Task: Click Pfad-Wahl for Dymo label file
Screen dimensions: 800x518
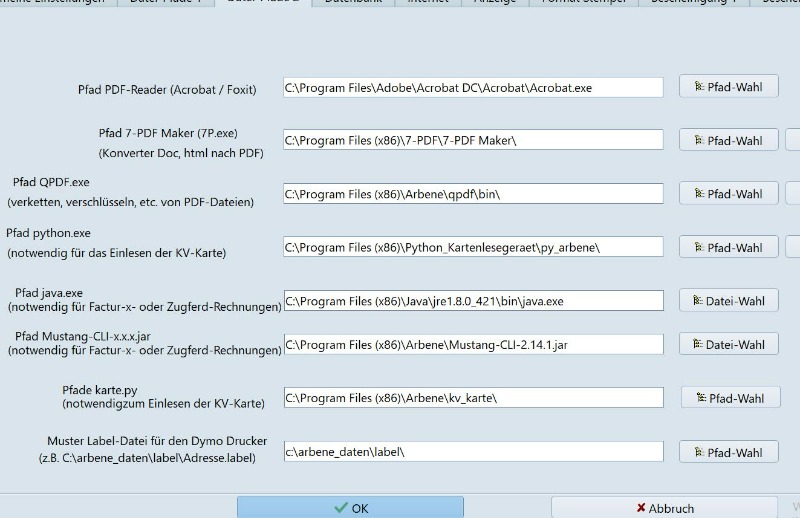Action: pos(728,452)
